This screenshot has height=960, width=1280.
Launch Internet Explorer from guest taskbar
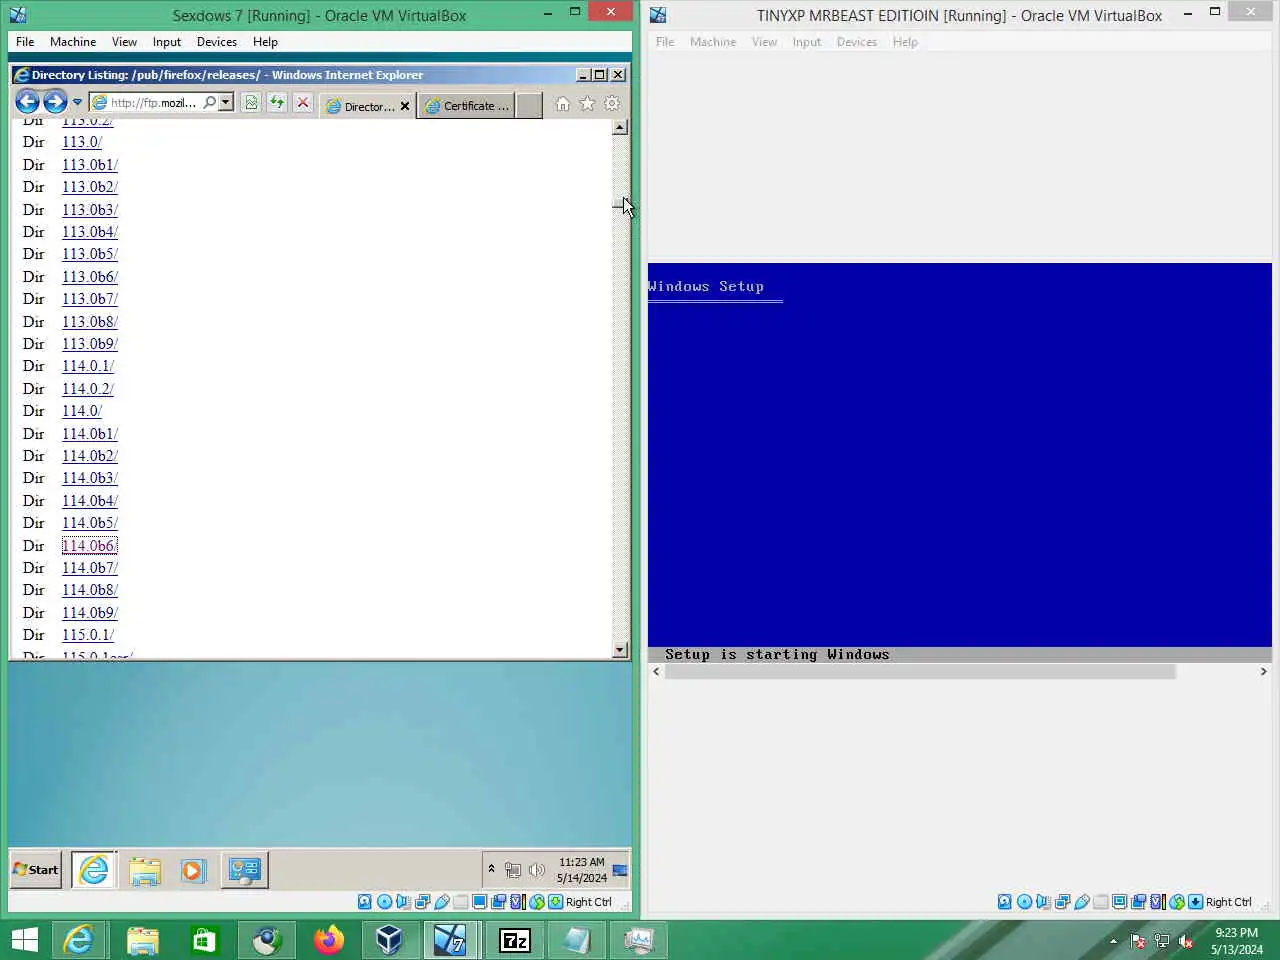tap(94, 870)
